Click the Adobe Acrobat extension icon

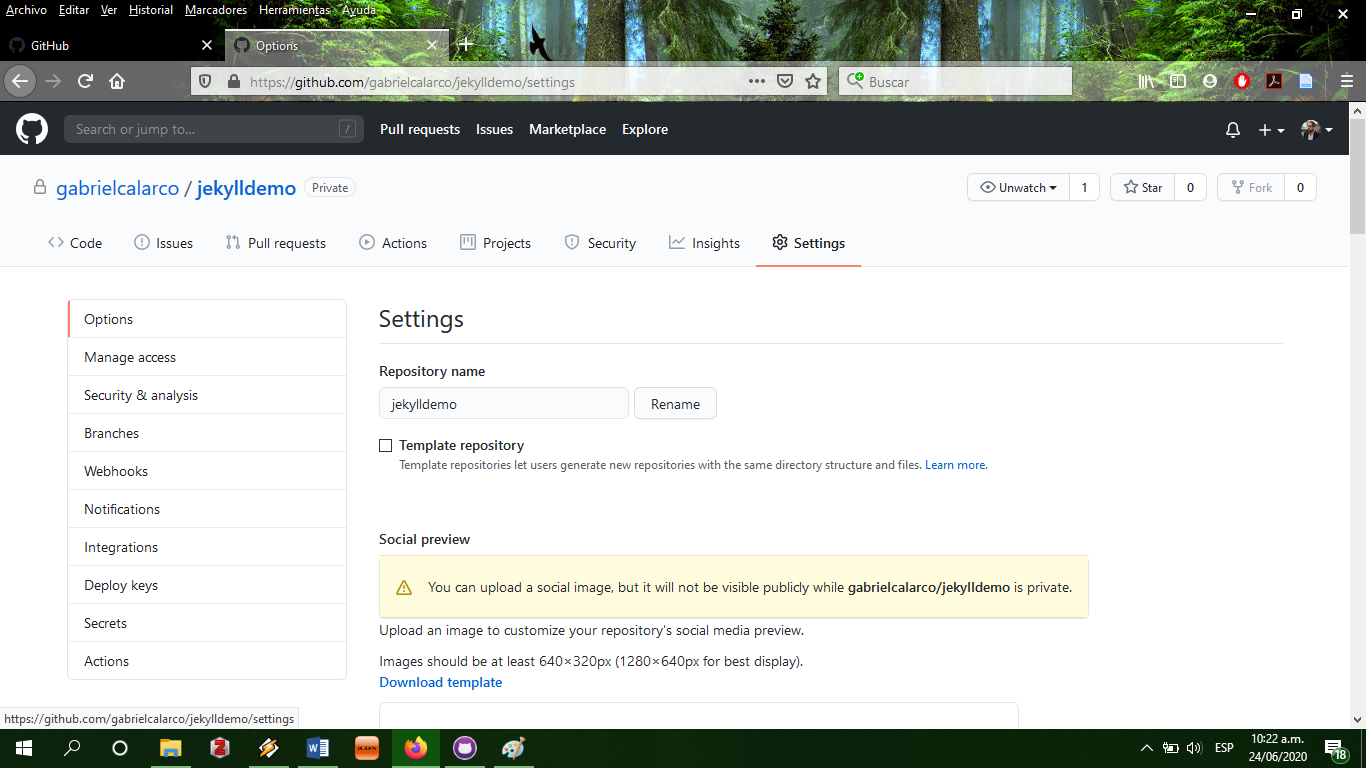(x=1274, y=81)
